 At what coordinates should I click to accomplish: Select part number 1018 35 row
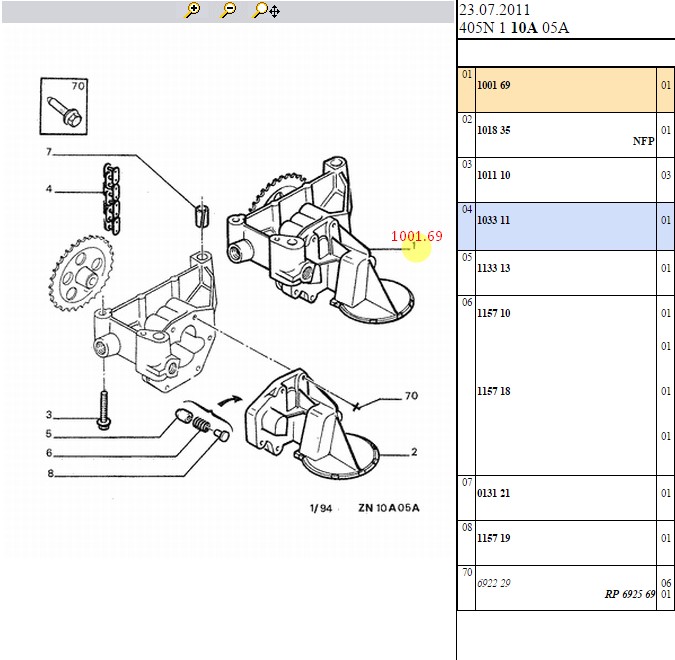click(566, 135)
